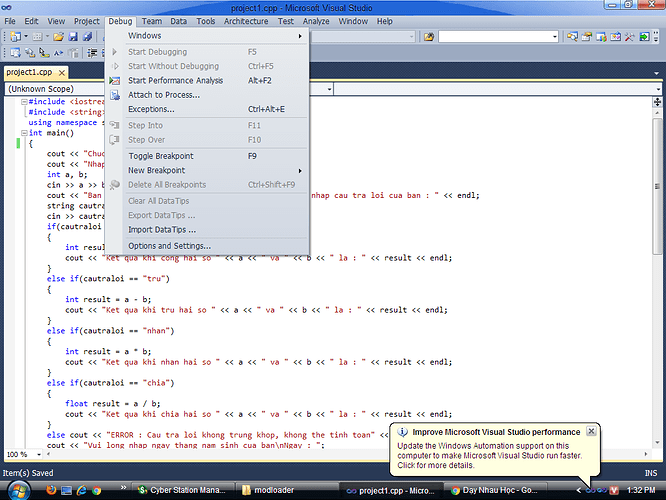
Task: Collapse the #include region outline toggle
Action: (x=24, y=102)
